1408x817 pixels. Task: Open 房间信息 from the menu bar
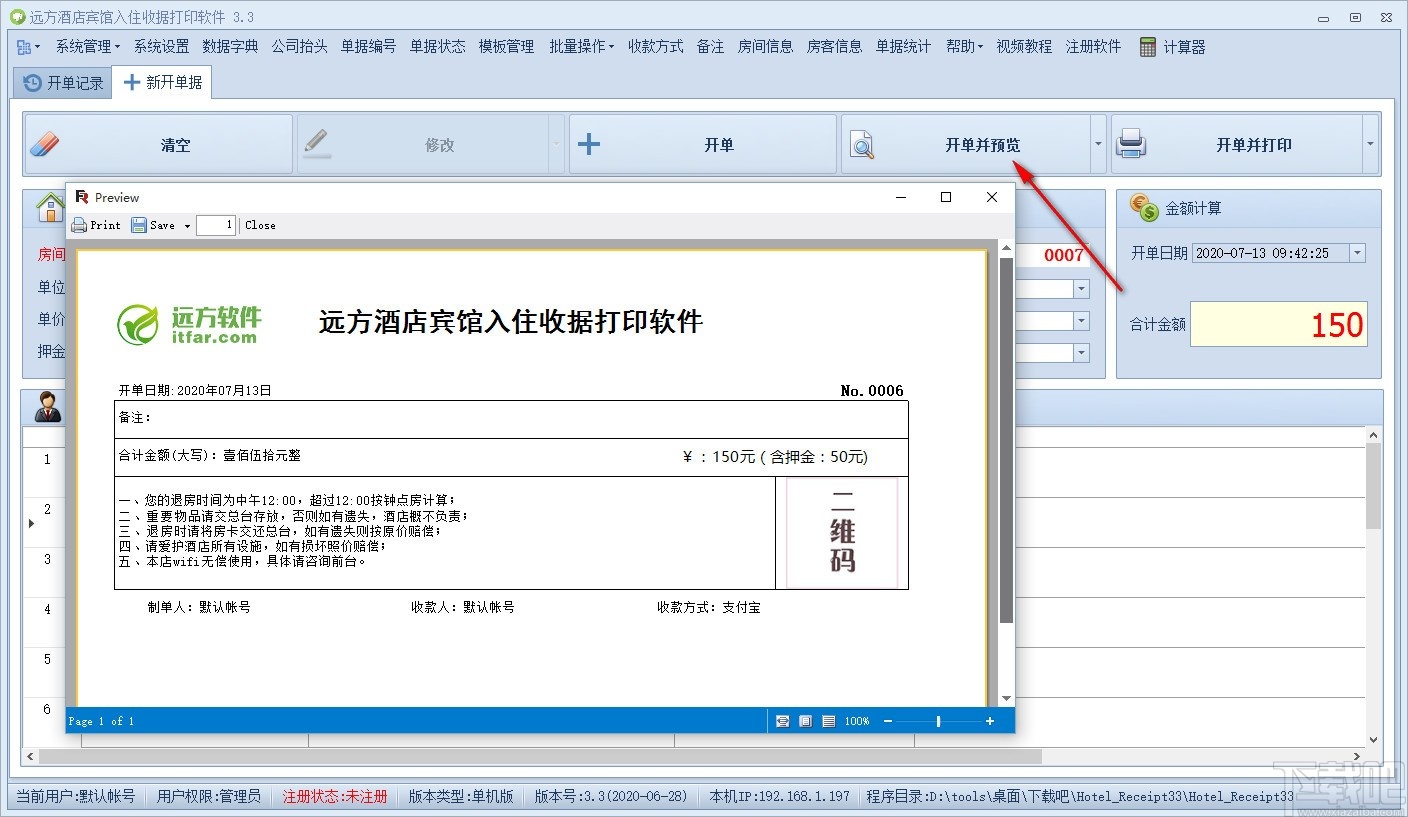[x=765, y=46]
